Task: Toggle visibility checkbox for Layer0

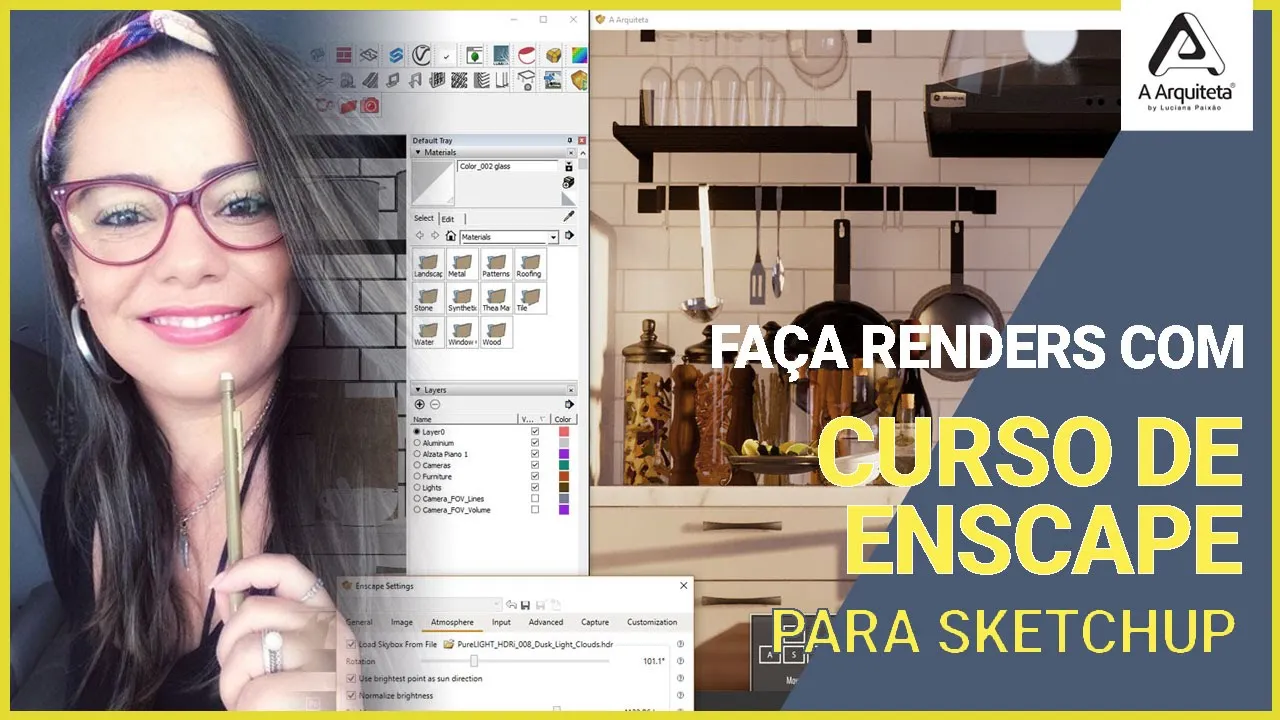Action: coord(535,432)
